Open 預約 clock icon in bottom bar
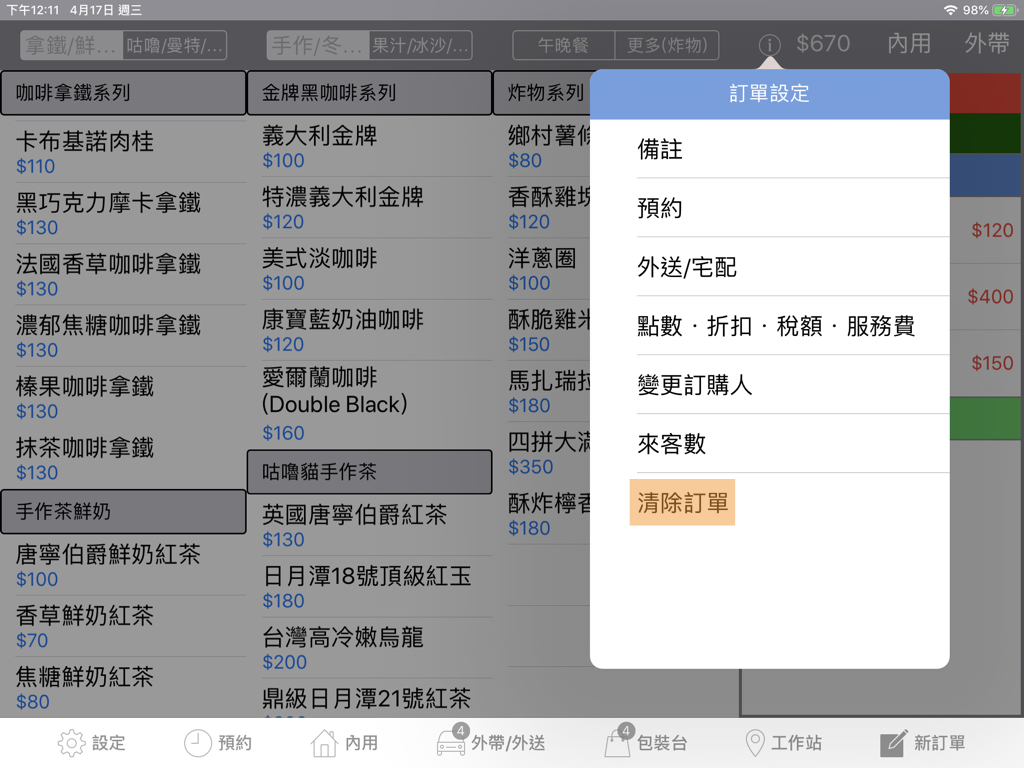Image resolution: width=1024 pixels, height=768 pixels. pos(198,743)
